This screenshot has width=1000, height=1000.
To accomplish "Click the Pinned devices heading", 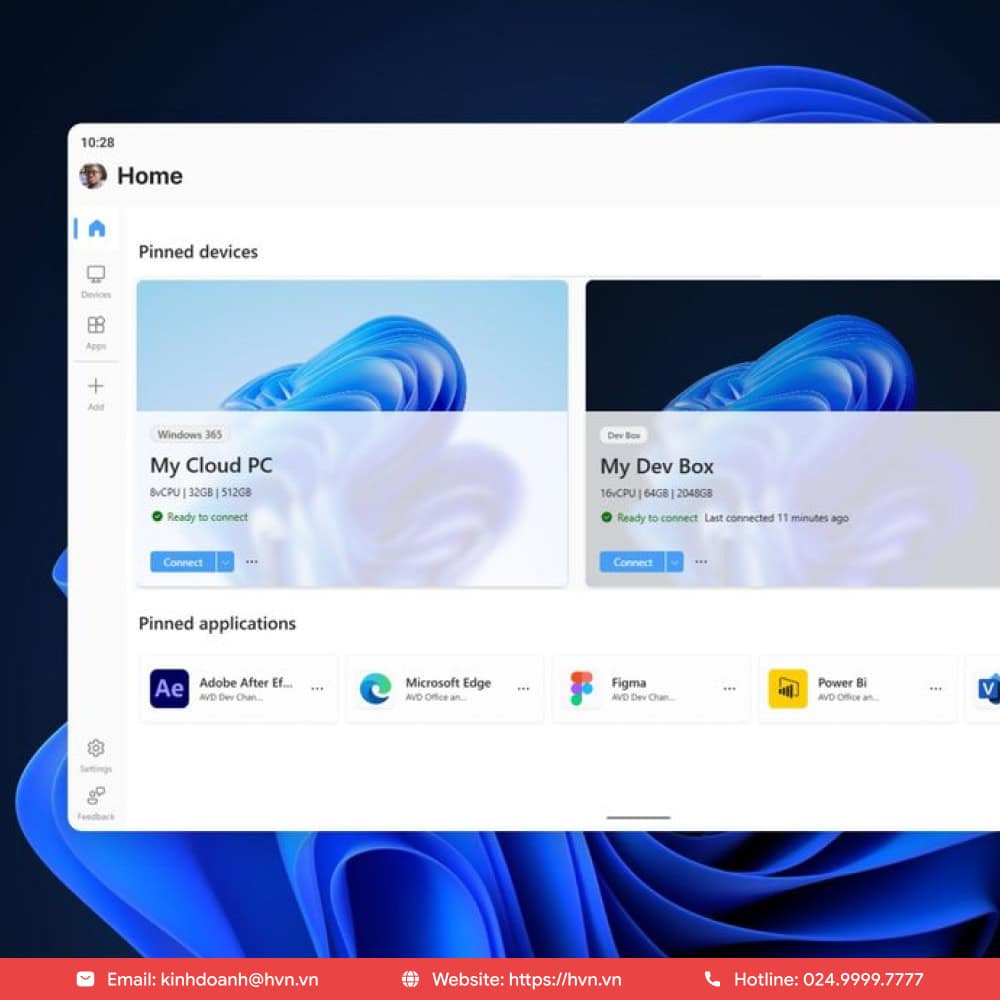I will (198, 252).
